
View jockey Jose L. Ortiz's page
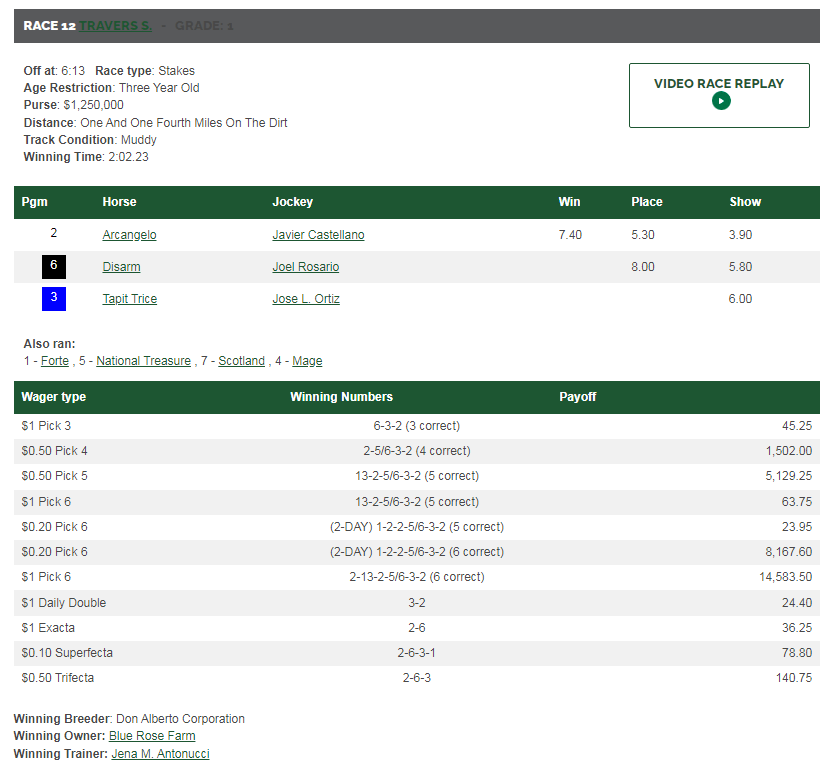click(306, 299)
